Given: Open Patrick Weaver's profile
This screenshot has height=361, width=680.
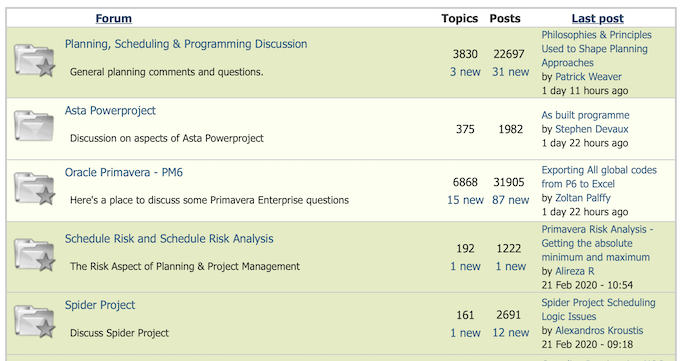Looking at the screenshot, I should pos(588,77).
